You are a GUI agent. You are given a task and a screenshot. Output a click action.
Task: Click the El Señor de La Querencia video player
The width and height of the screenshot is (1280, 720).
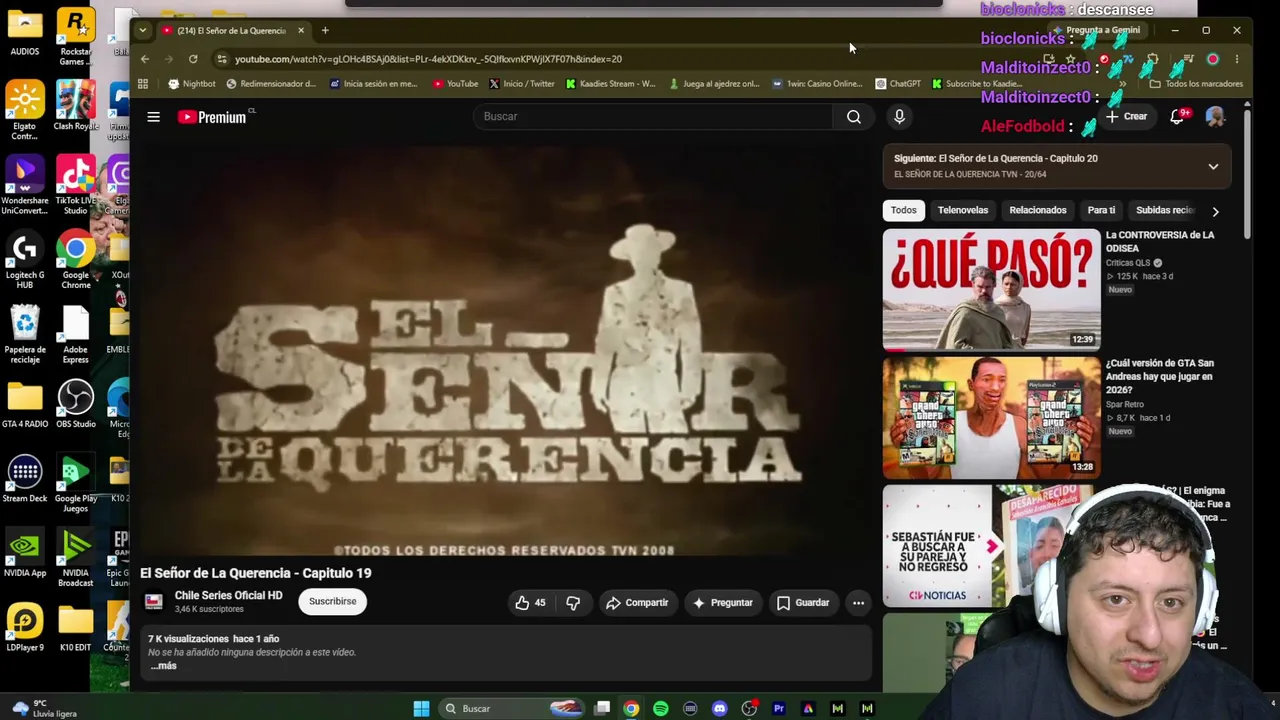tap(505, 351)
